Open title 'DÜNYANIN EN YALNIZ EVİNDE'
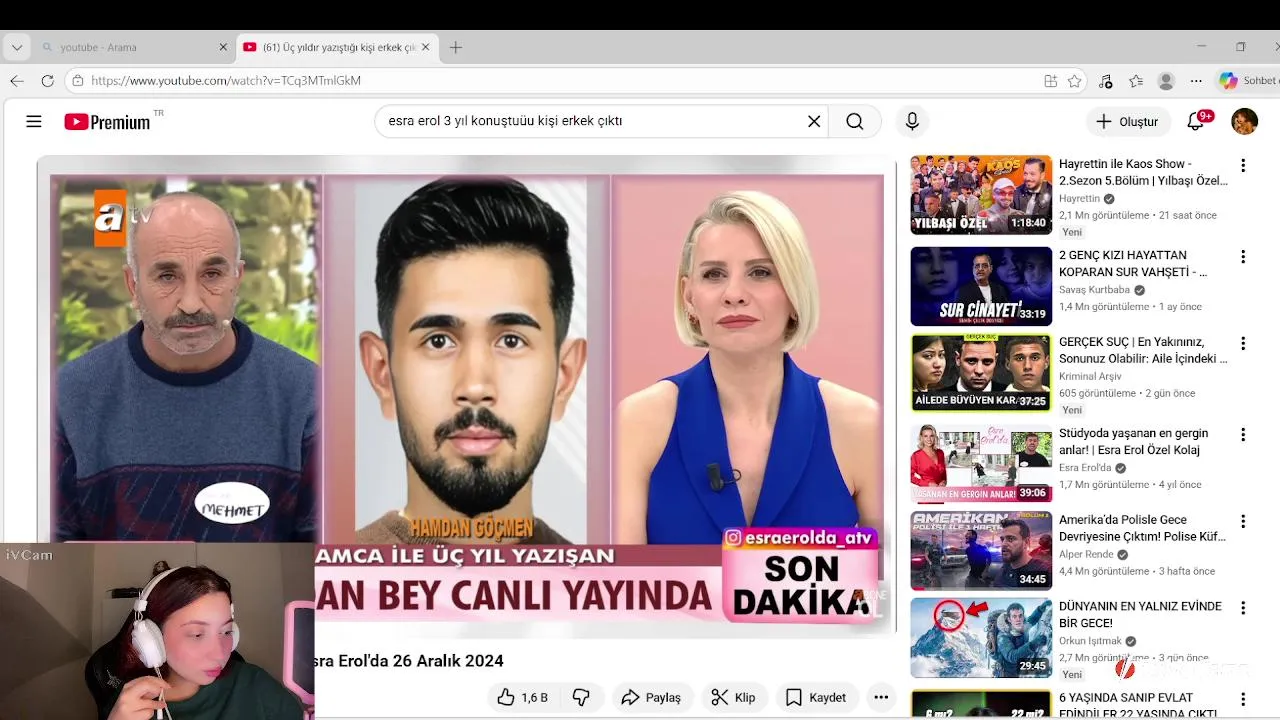1280x720 pixels. pos(1140,614)
